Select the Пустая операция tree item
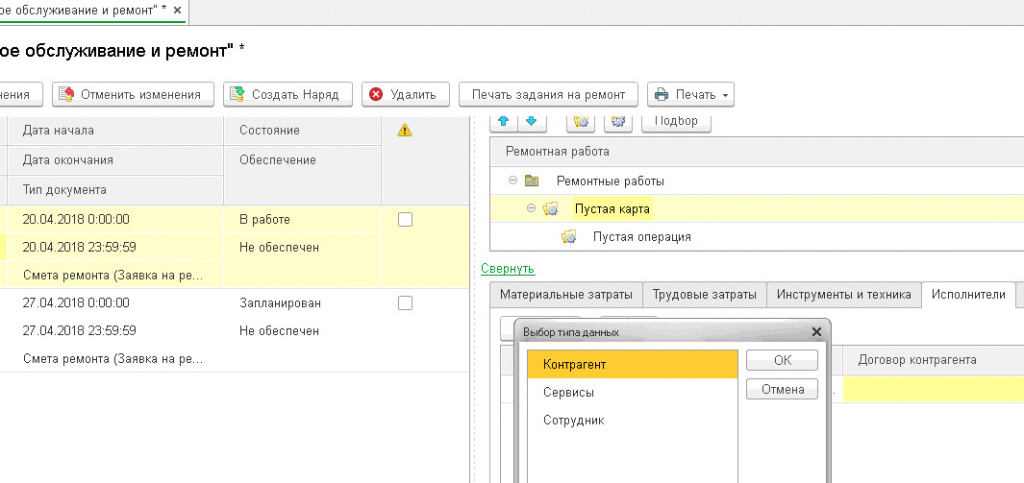The width and height of the screenshot is (1024, 483). (641, 237)
